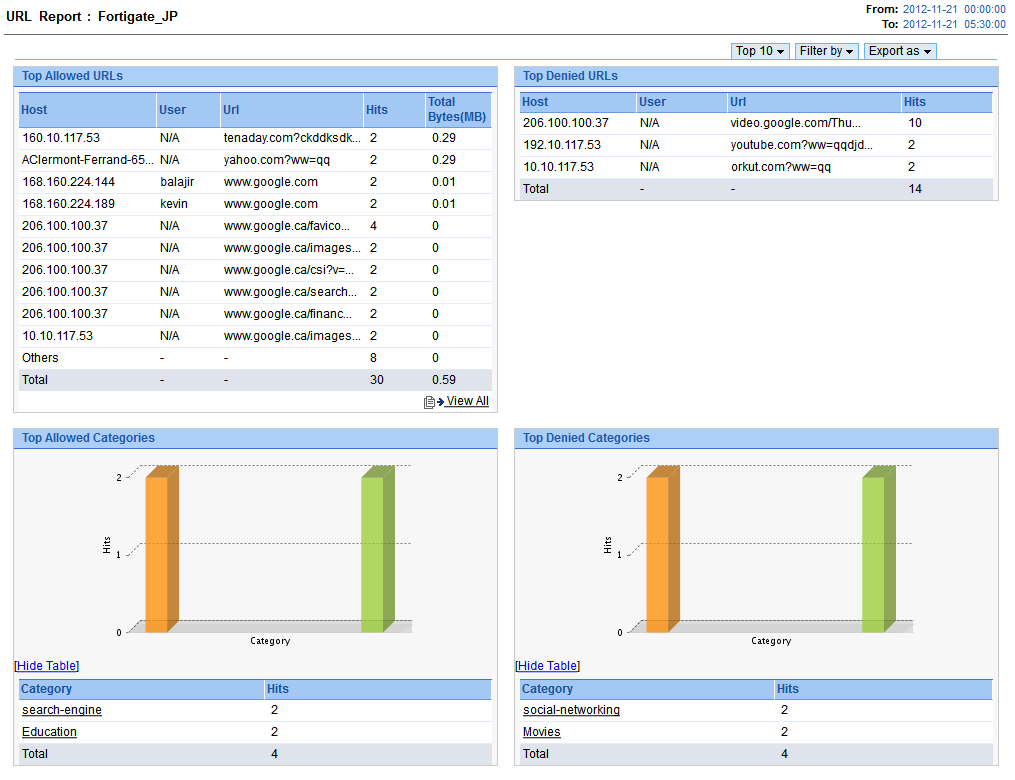Expand the Filter by dropdown
This screenshot has height=780, width=1015.
[826, 51]
